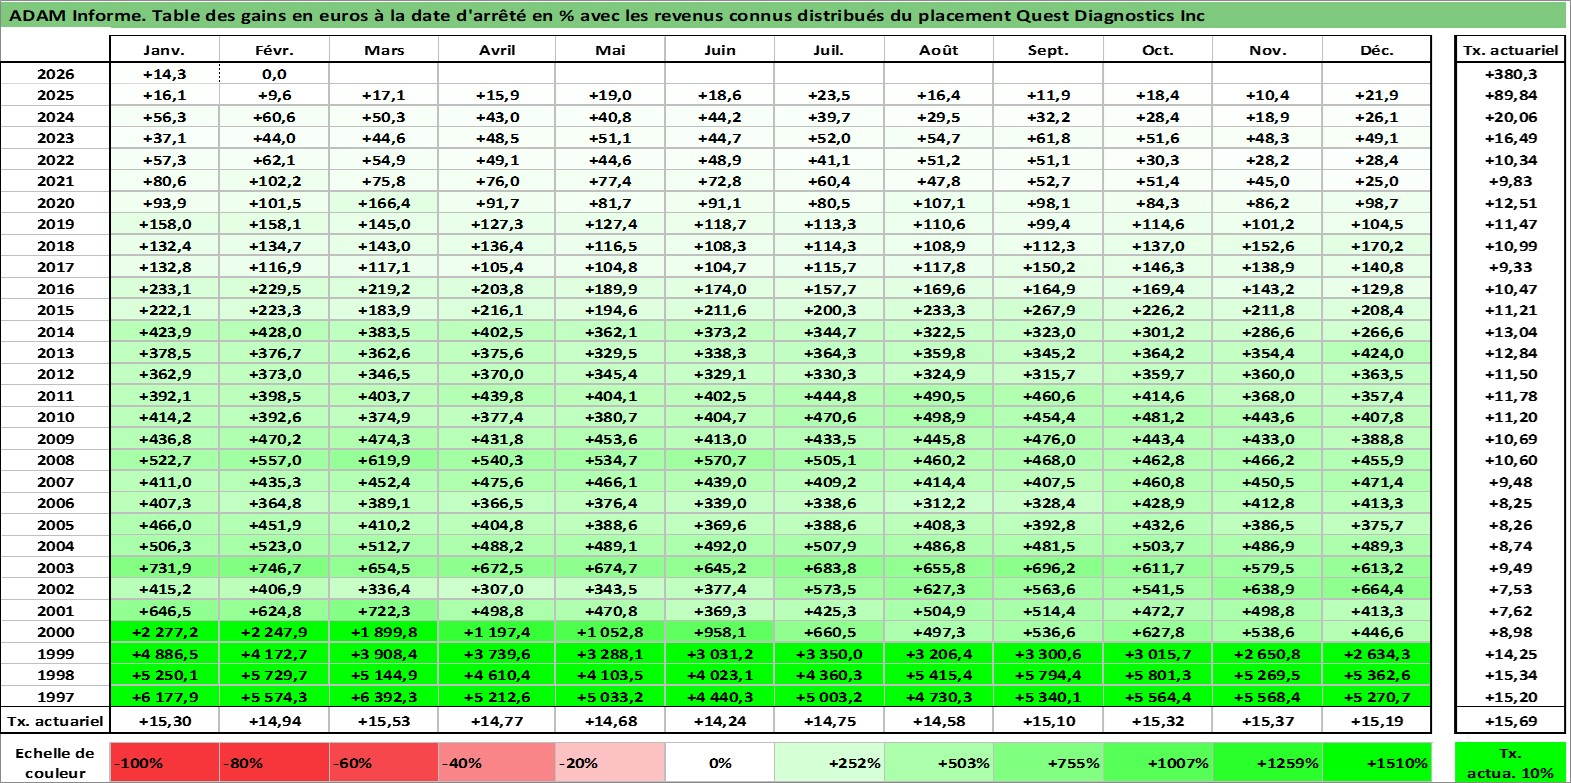Select the -100% red color scale swatch

[165, 763]
